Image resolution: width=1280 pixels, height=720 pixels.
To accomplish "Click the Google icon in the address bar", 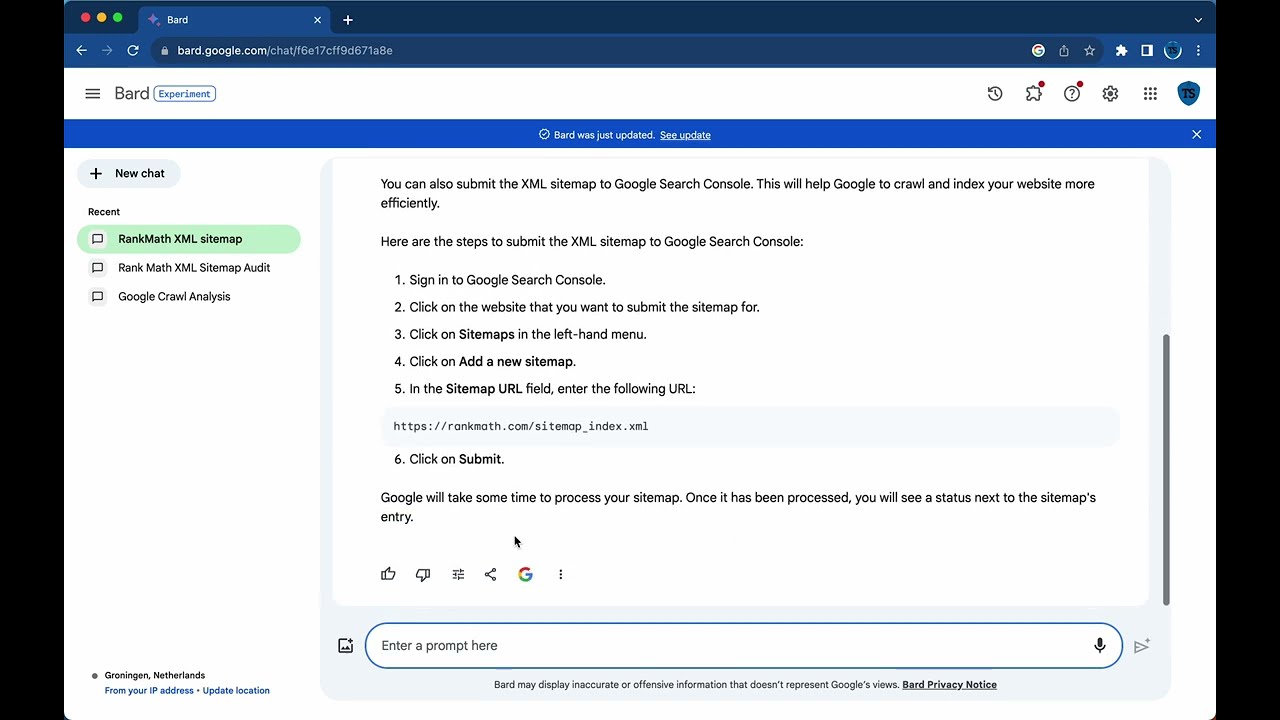I will [1038, 50].
